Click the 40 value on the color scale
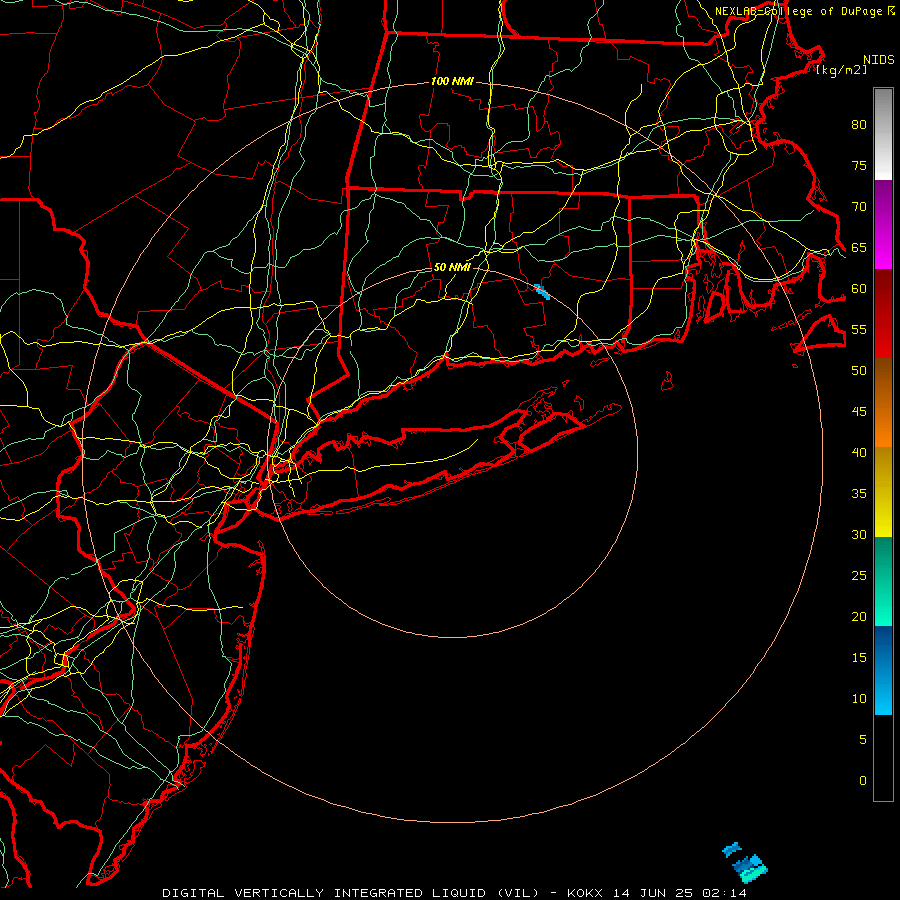This screenshot has height=900, width=900. point(859,453)
